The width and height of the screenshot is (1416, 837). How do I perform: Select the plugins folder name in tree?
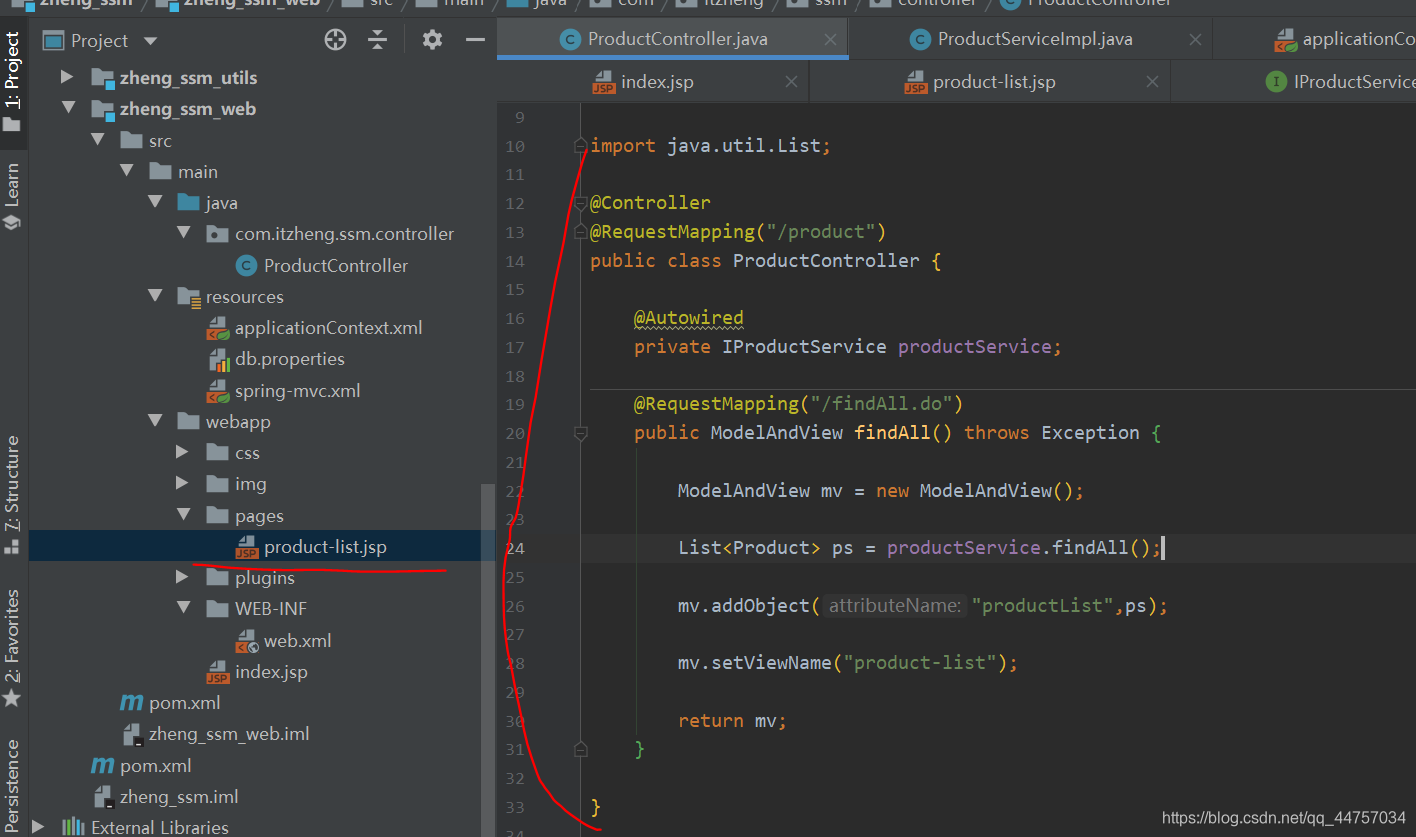(x=265, y=577)
